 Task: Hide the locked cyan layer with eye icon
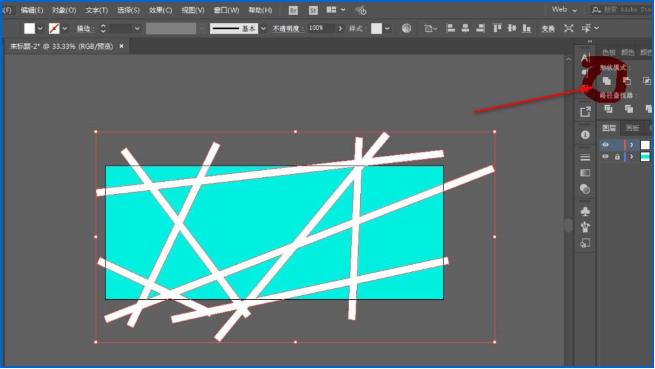pos(605,157)
